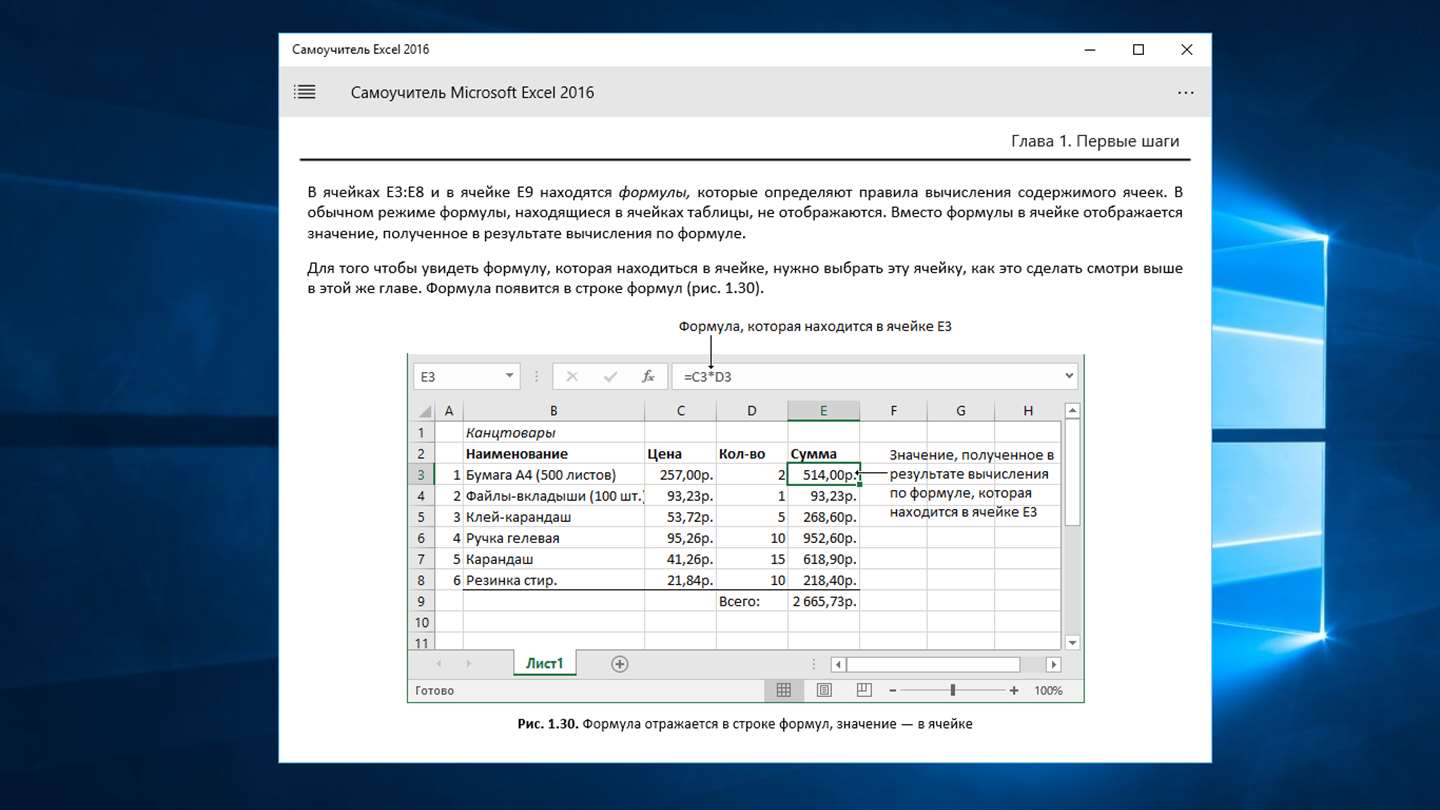Screen dimensions: 1440x810
Task: Click the horizontal scrollbar right arrow
Action: click(1053, 664)
